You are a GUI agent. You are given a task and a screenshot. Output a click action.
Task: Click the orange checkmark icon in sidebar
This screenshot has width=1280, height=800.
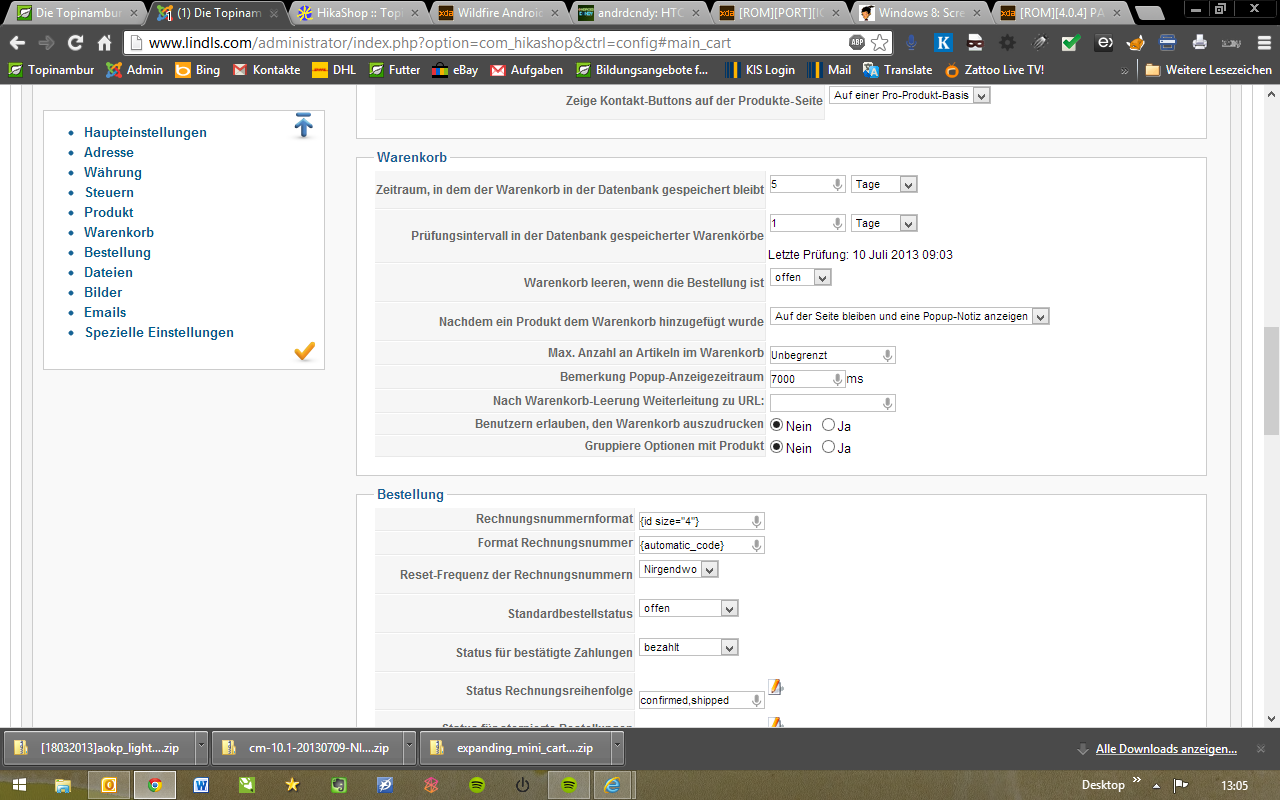[305, 351]
